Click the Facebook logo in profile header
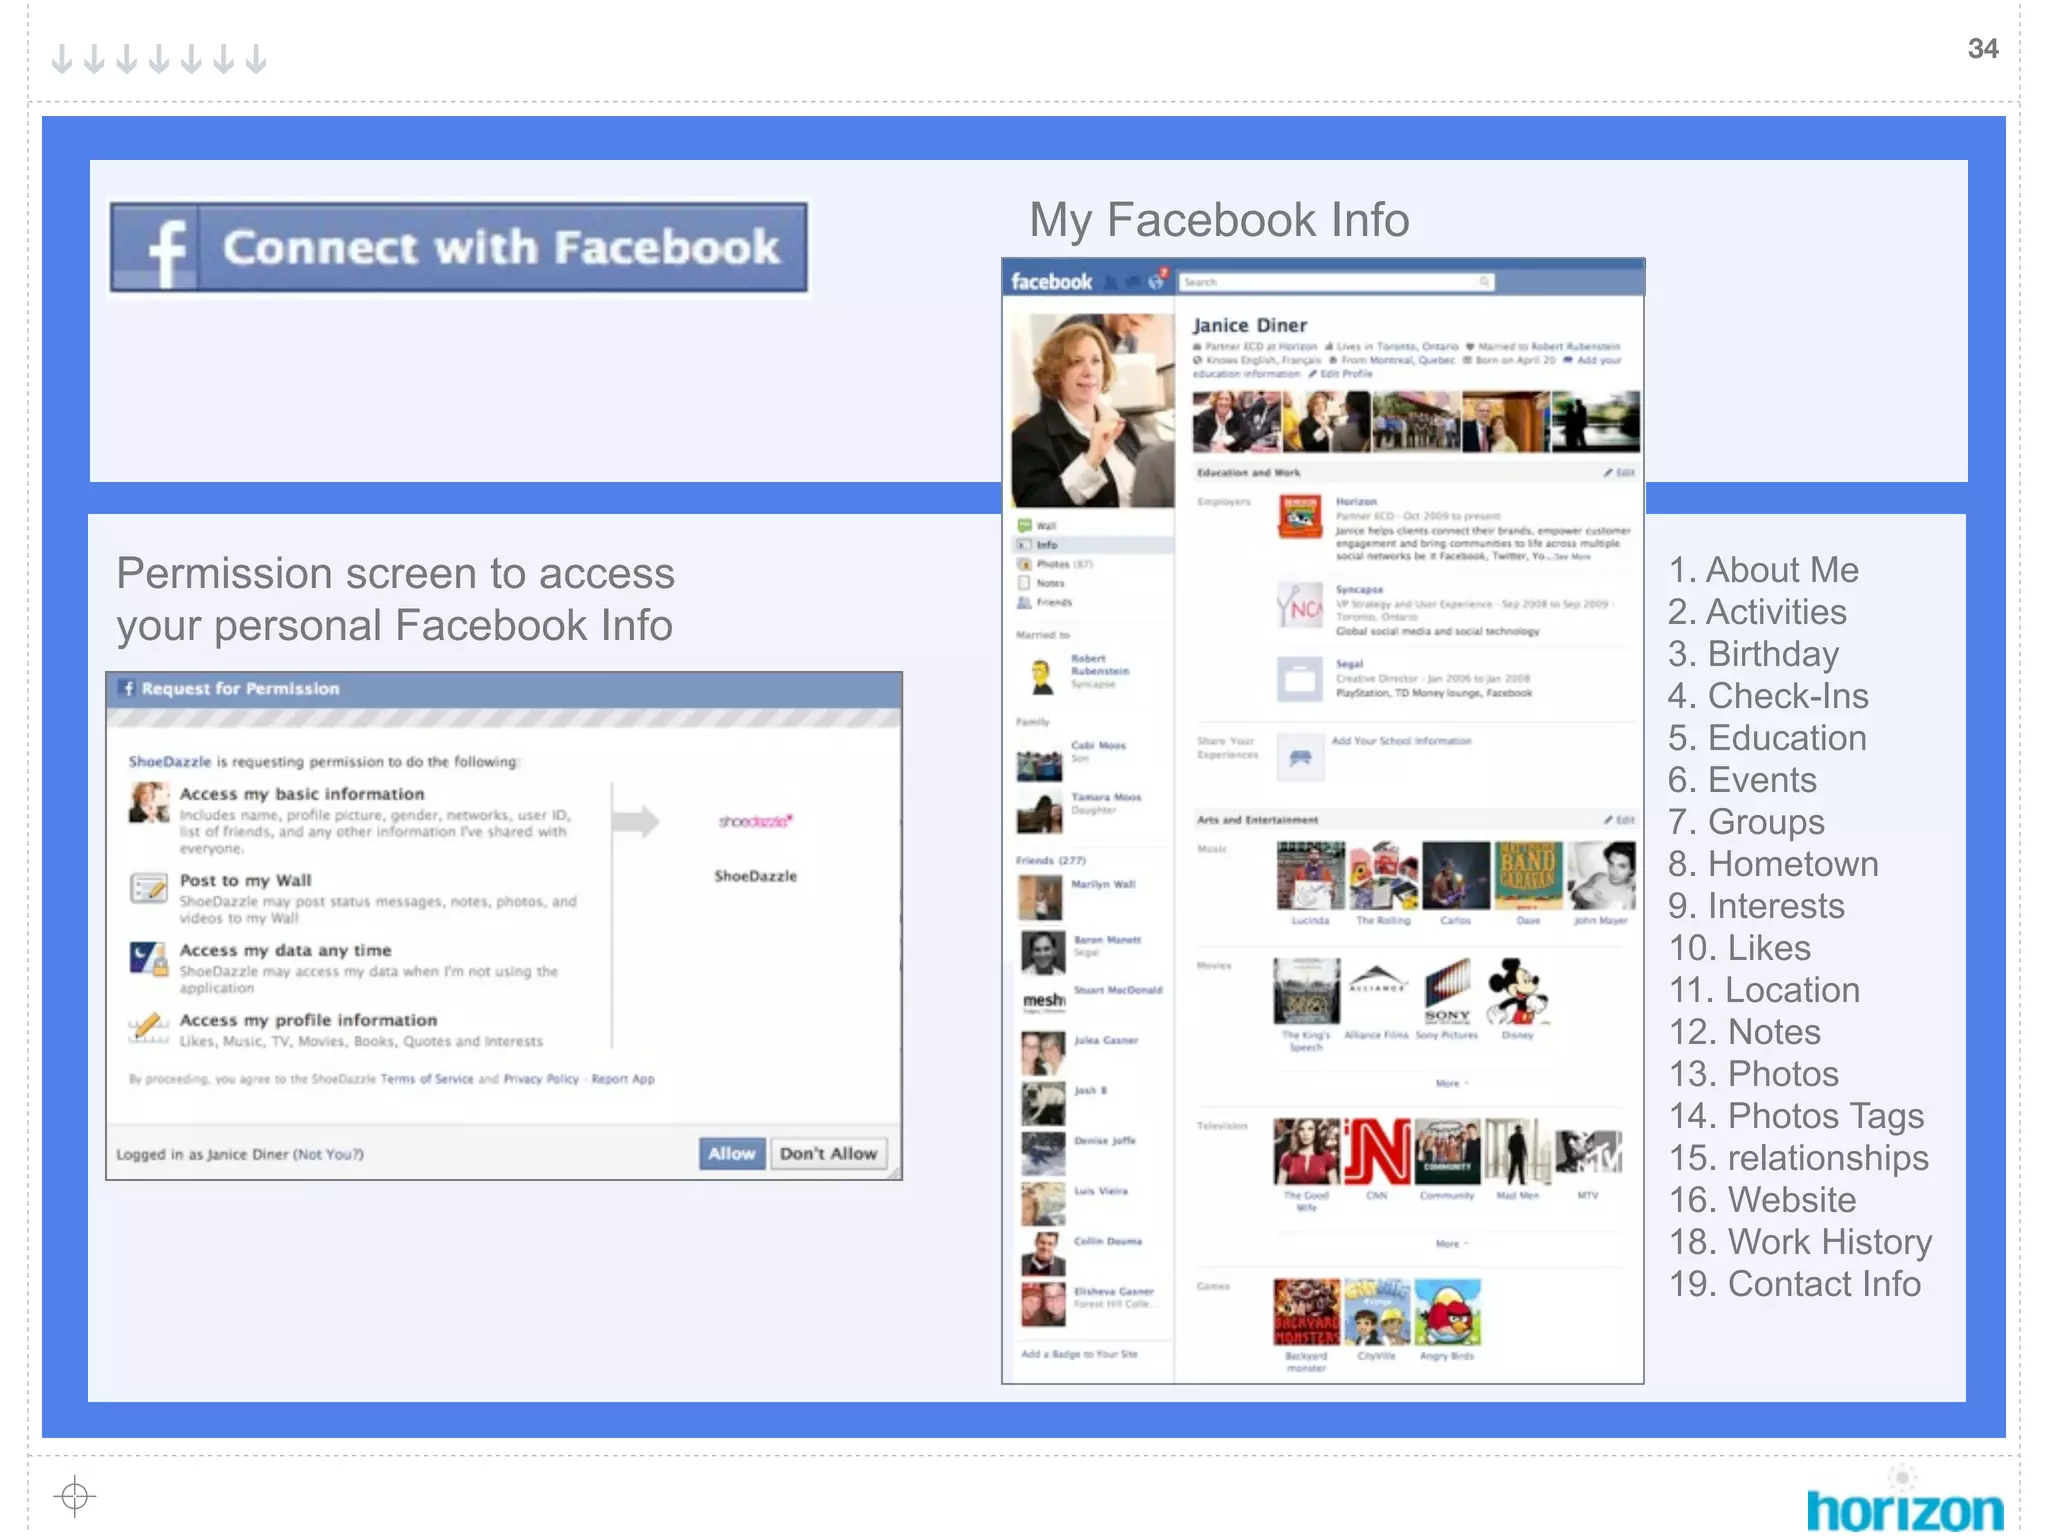Image resolution: width=2048 pixels, height=1536 pixels. point(1051,282)
